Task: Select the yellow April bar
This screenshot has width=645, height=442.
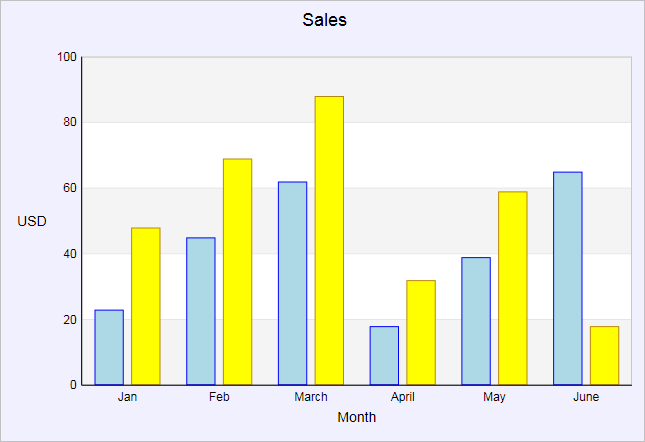Action: (x=421, y=332)
